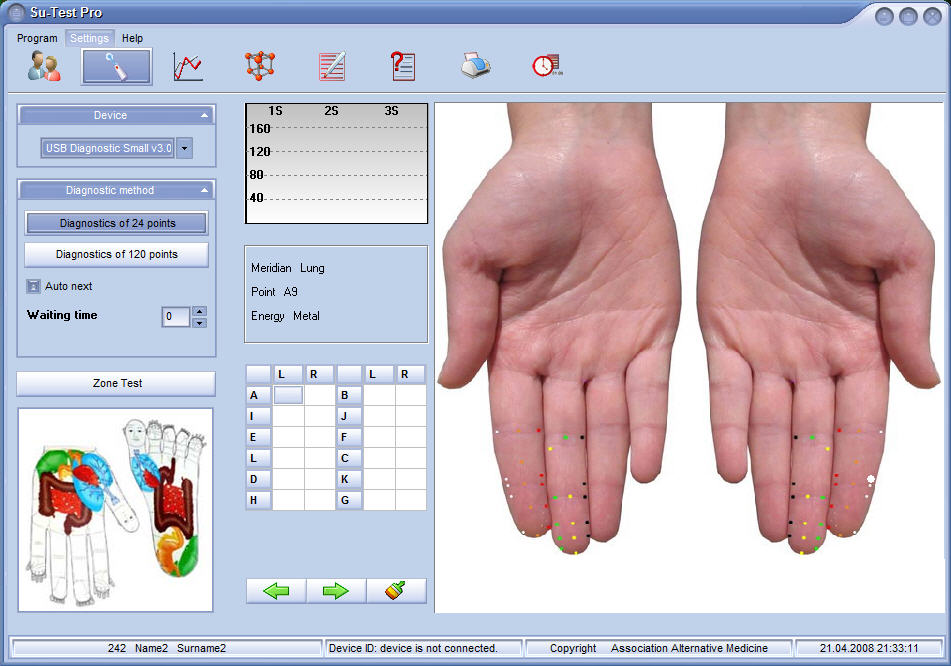Open the Help menu
Viewport: 951px width, 666px height.
[x=132, y=38]
